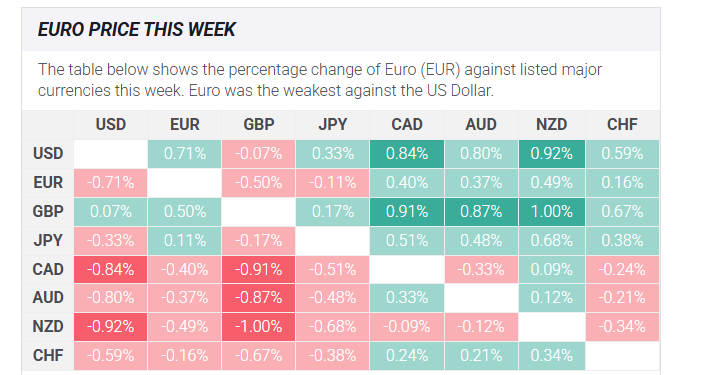Click the -0.84% cell in CAD row

coord(110,269)
